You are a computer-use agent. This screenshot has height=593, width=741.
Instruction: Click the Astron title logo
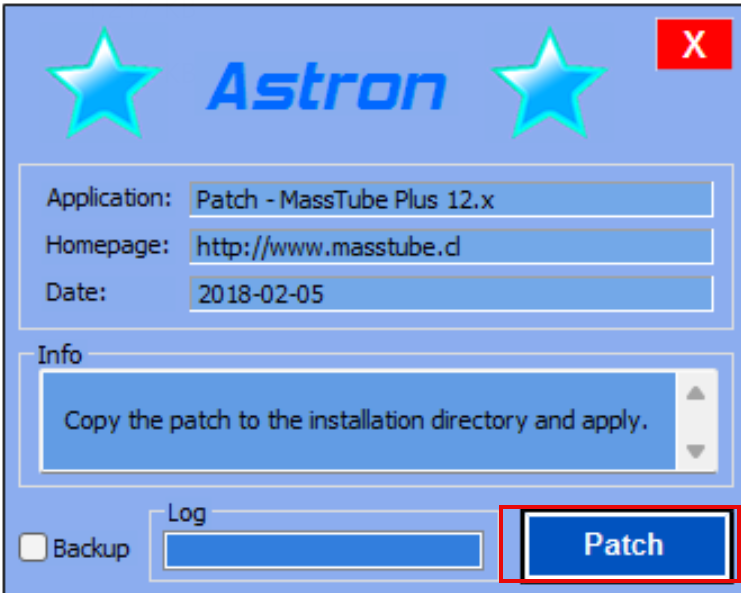(326, 86)
